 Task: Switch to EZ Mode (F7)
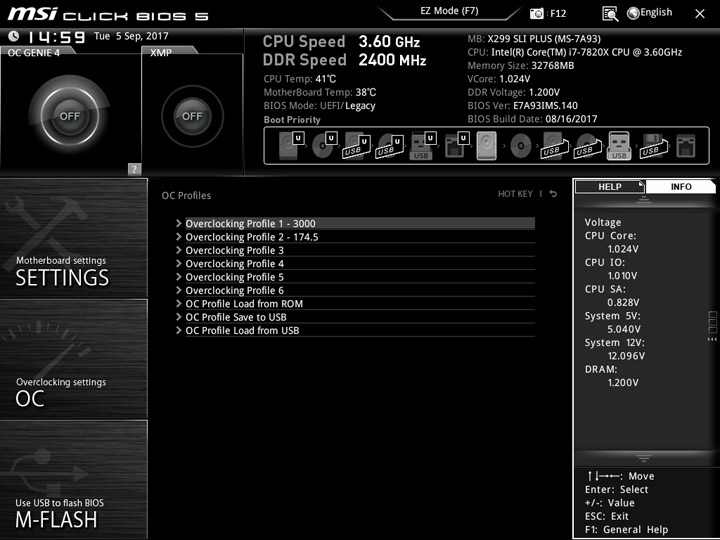coord(449,11)
